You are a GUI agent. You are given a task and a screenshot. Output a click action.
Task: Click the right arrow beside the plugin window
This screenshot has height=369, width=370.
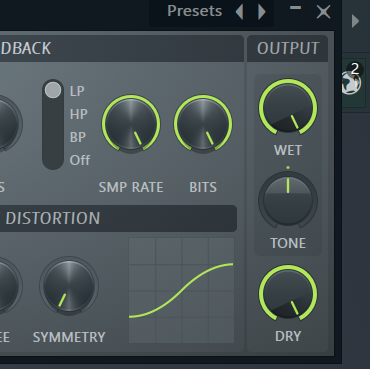[355, 21]
